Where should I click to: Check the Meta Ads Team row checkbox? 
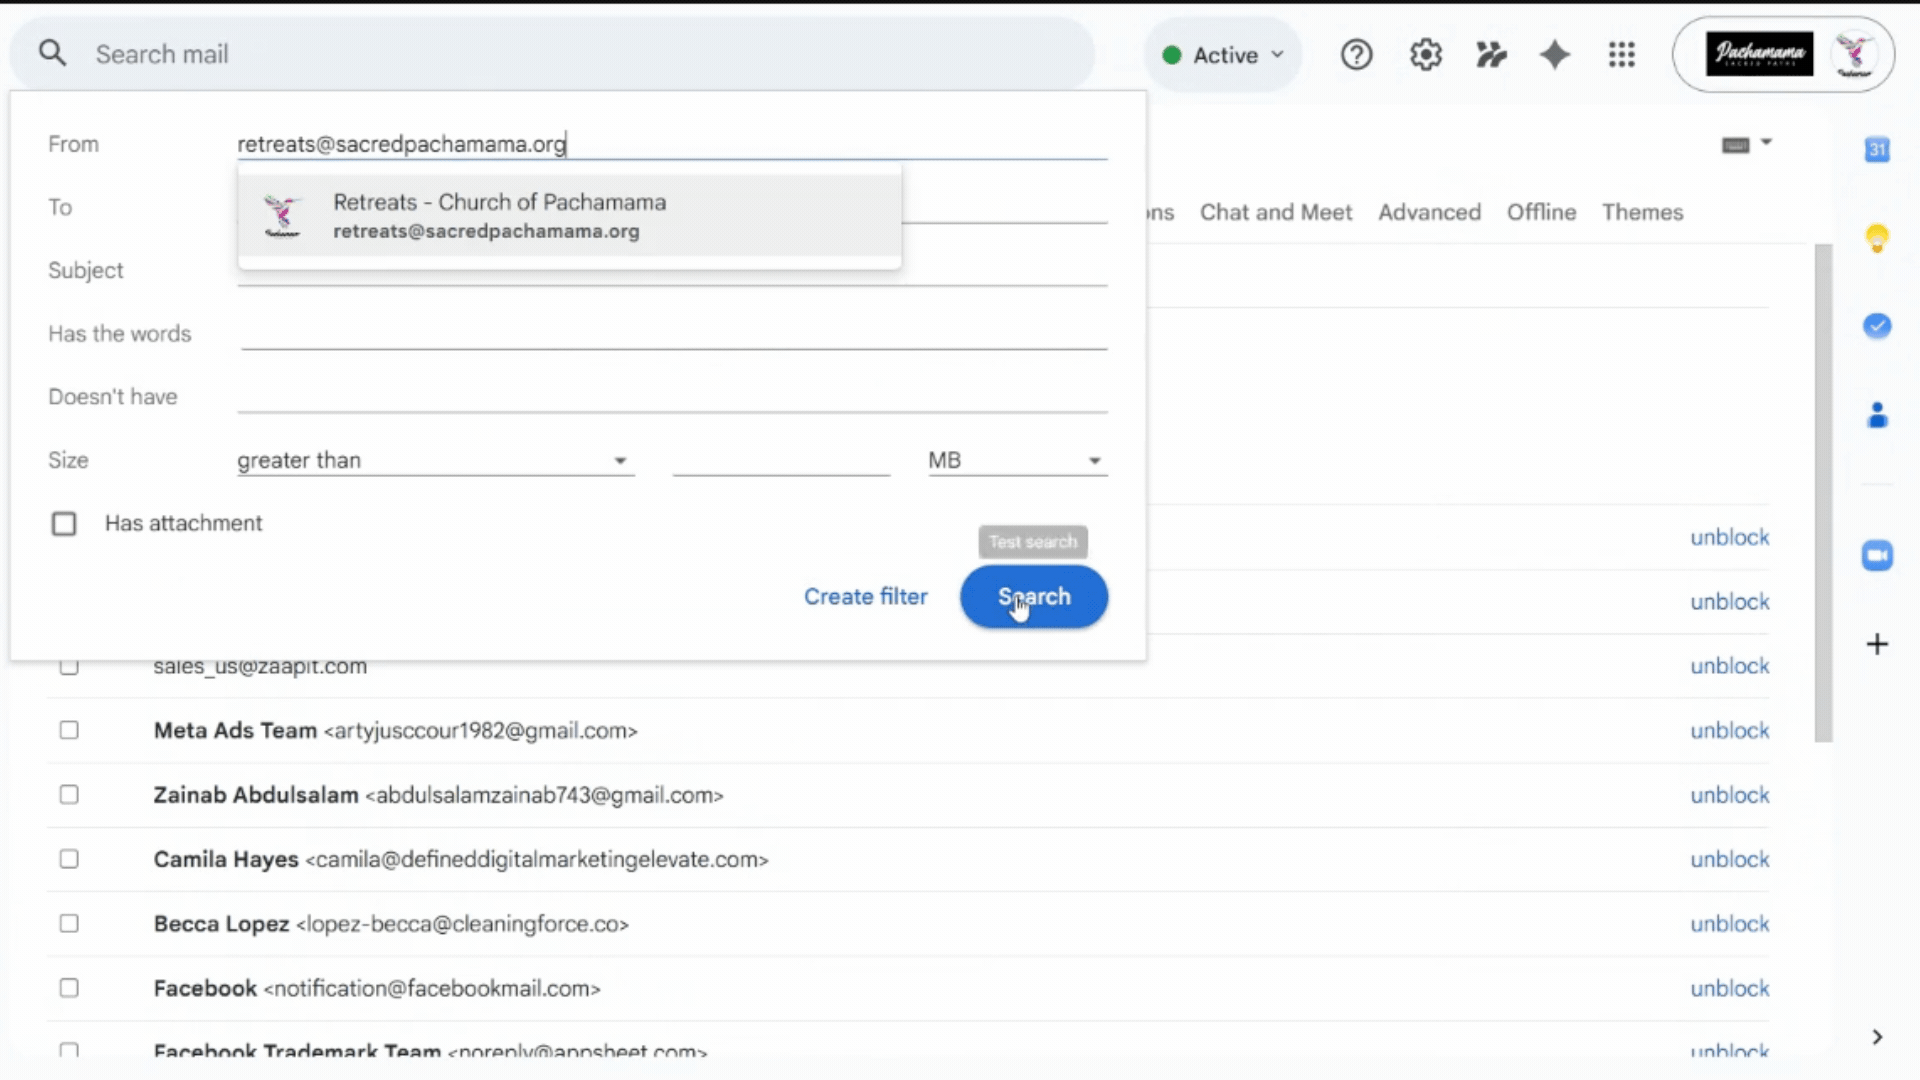69,730
